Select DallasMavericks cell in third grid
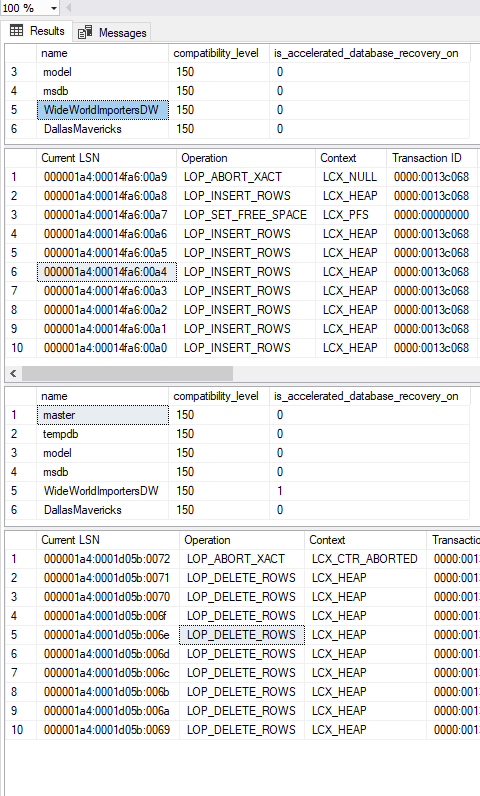Viewport: 480px width, 796px height. click(x=102, y=510)
